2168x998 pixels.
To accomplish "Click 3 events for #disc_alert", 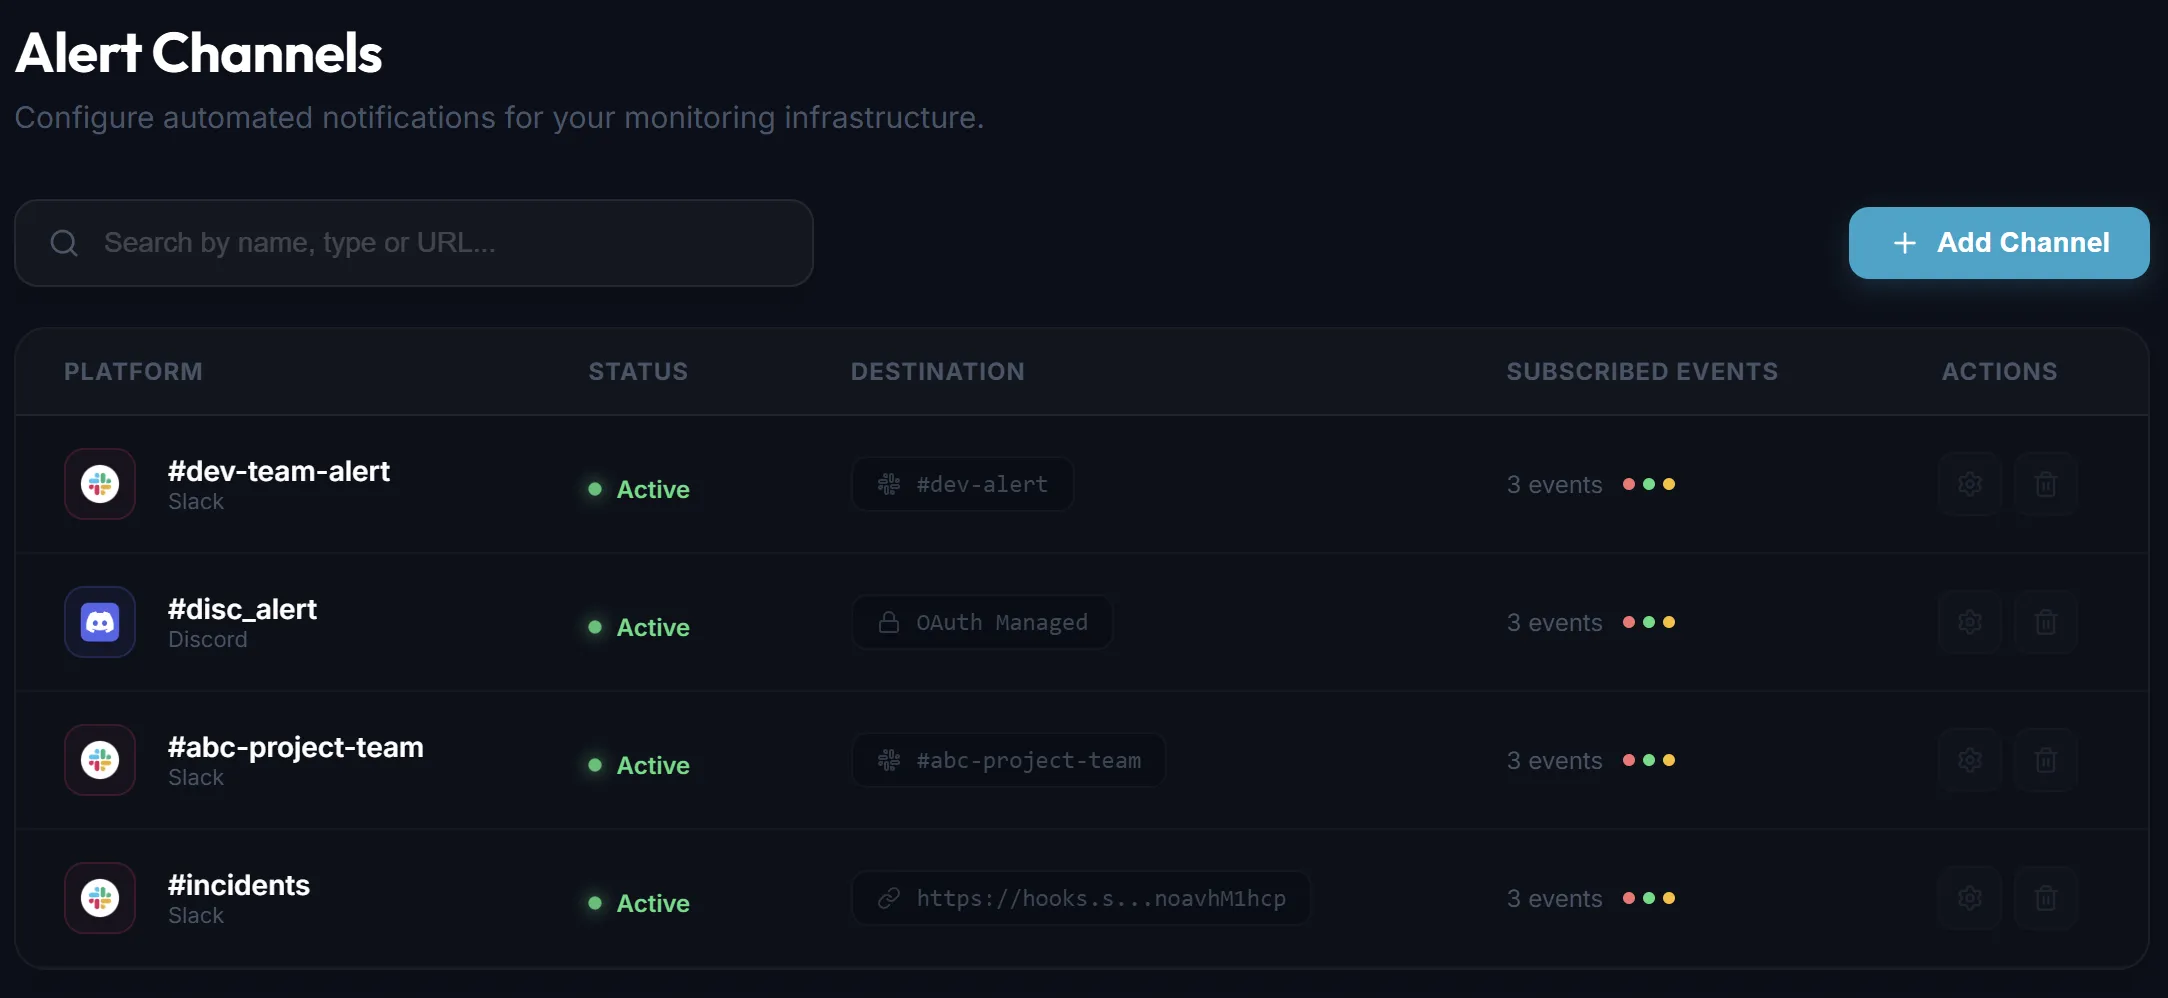I will pos(1554,623).
